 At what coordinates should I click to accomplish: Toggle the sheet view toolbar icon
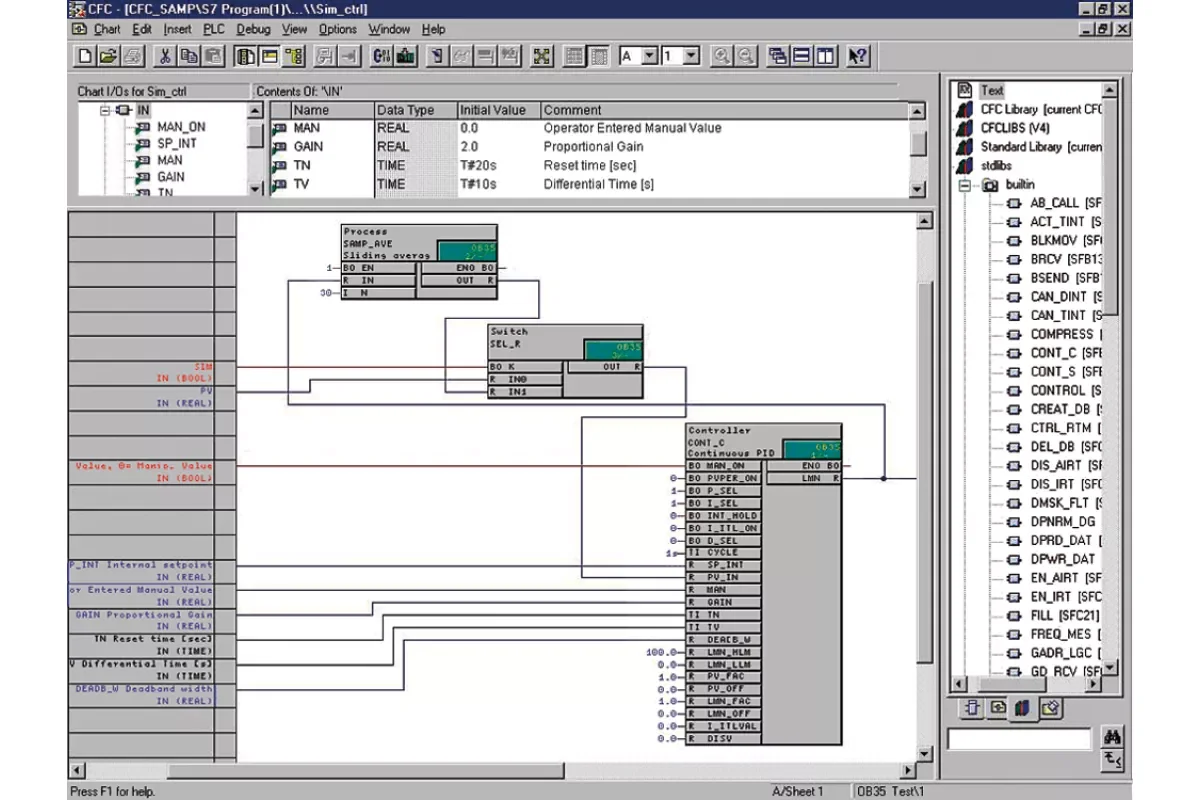[x=598, y=57]
